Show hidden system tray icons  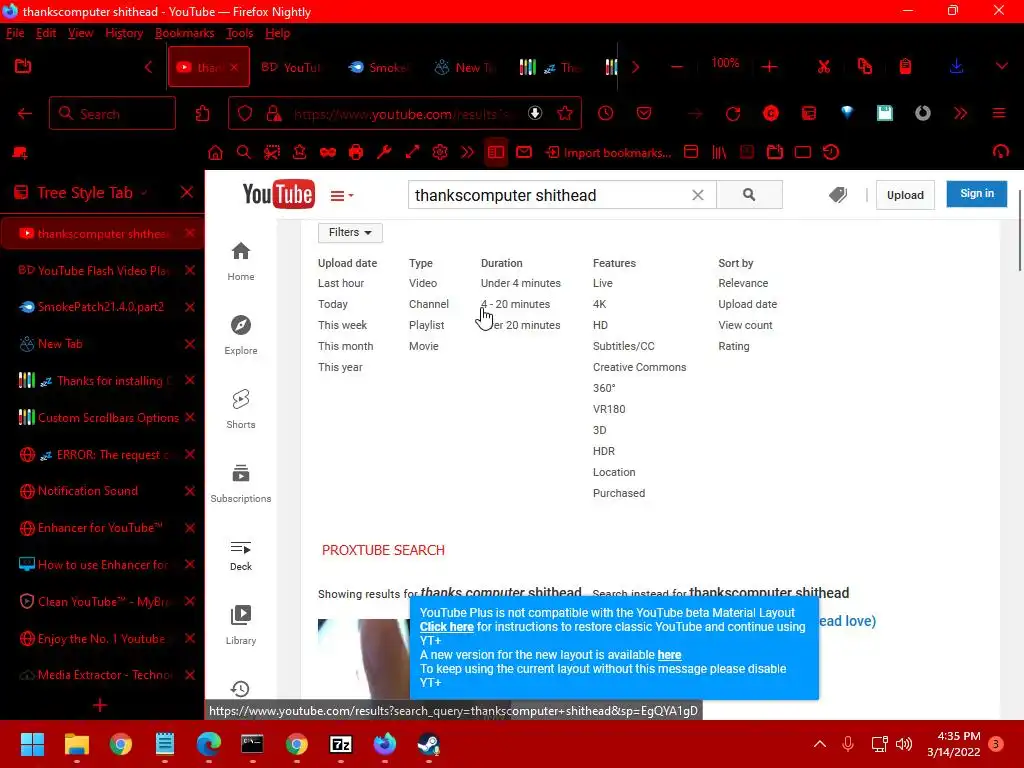pos(820,744)
